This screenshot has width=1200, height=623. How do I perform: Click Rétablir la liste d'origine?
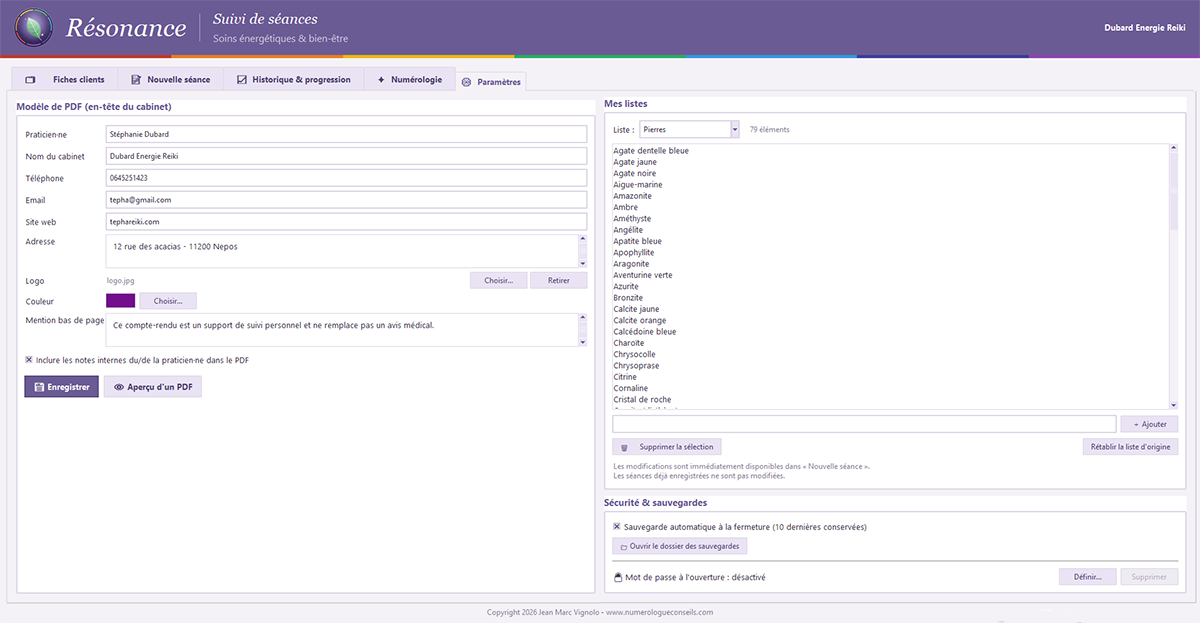(x=1130, y=447)
